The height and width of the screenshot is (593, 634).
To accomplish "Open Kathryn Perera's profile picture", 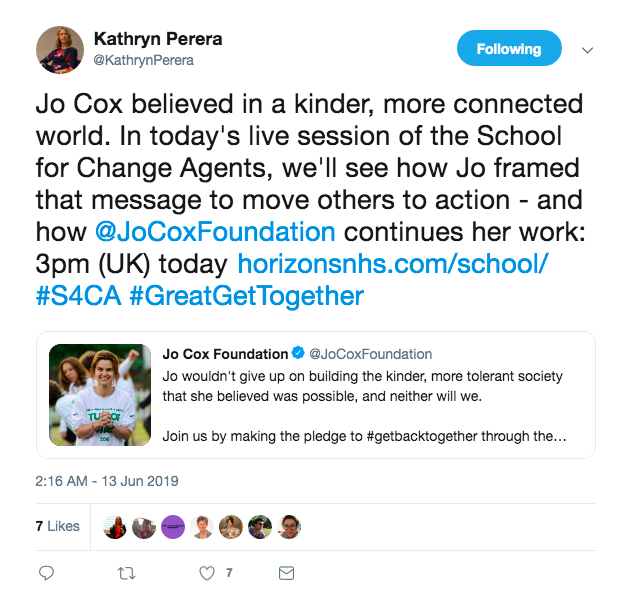I will 60,50.
